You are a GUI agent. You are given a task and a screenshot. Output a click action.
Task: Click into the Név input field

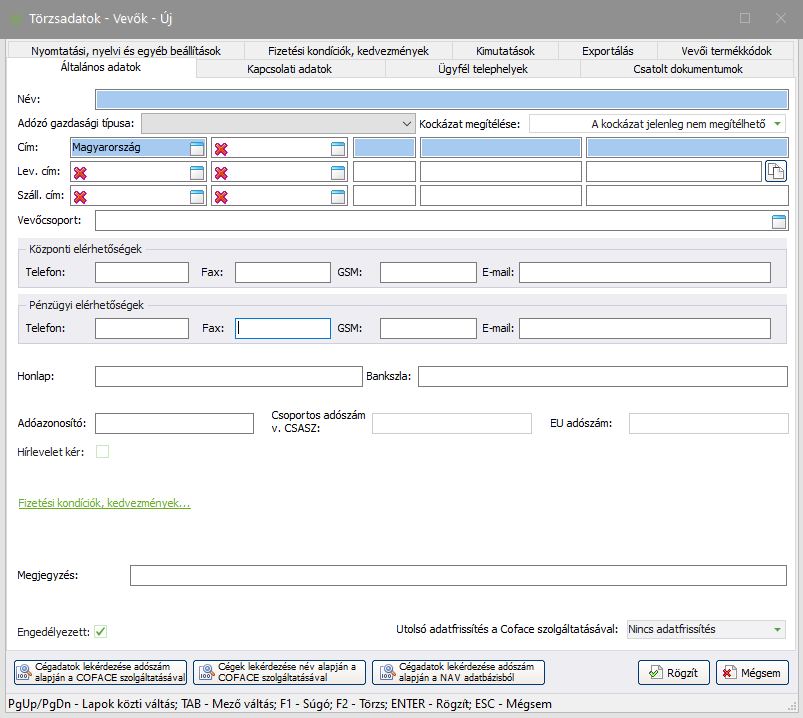[x=441, y=99]
